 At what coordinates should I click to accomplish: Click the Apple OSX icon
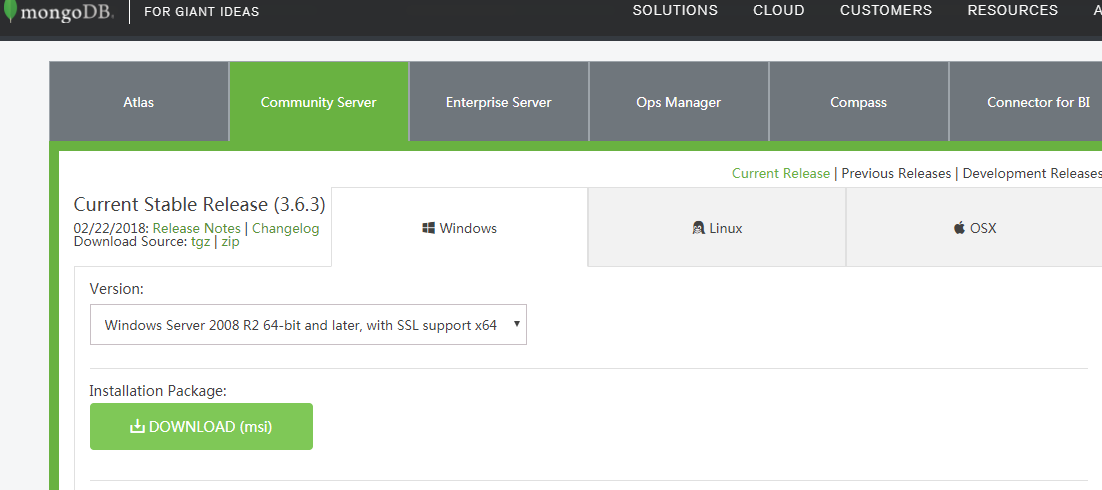click(959, 228)
